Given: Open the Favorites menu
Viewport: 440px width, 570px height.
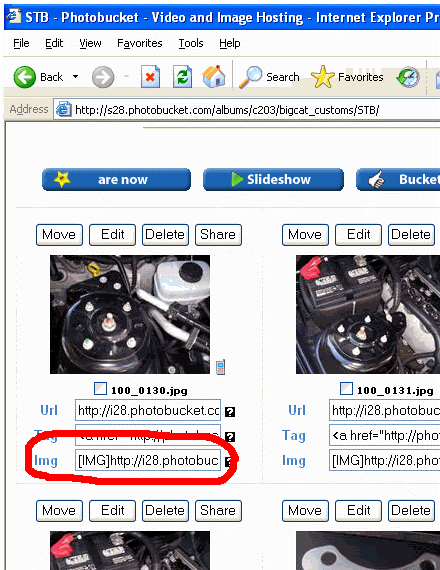Looking at the screenshot, I should point(140,43).
